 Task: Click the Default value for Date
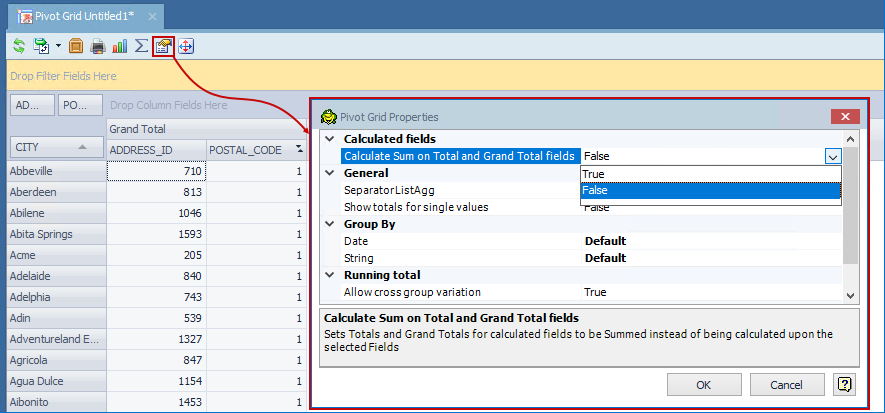(606, 241)
